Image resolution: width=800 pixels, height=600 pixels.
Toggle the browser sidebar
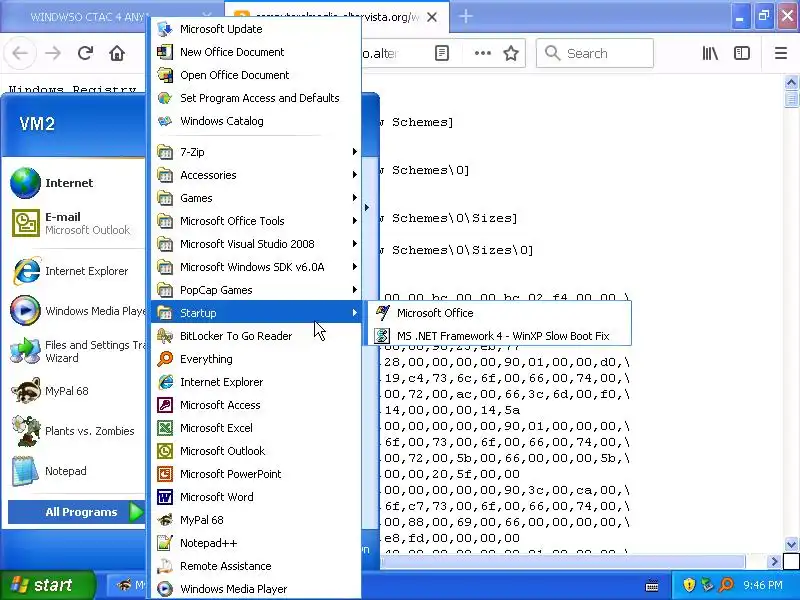[742, 53]
